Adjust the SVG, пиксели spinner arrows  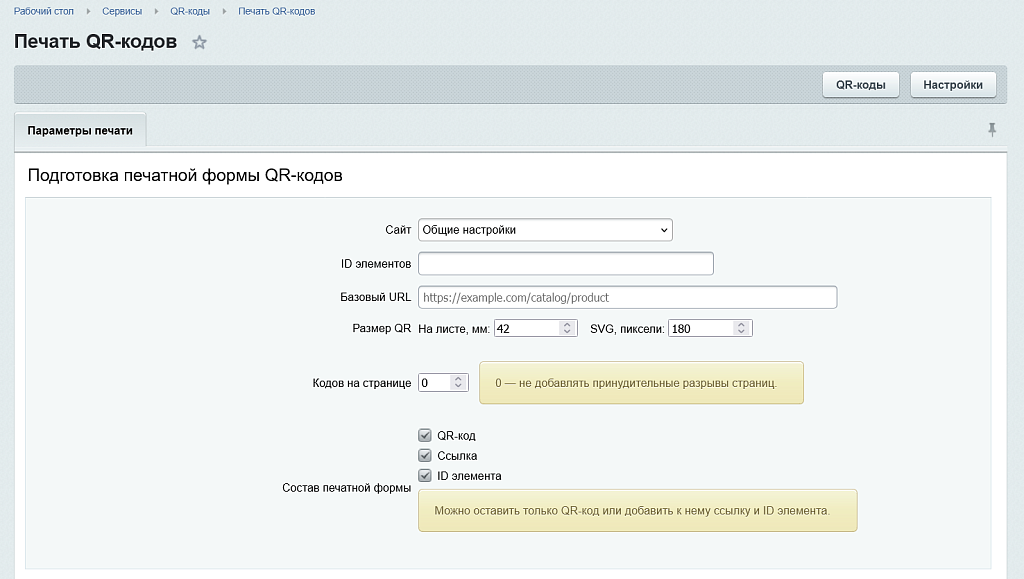pos(741,328)
